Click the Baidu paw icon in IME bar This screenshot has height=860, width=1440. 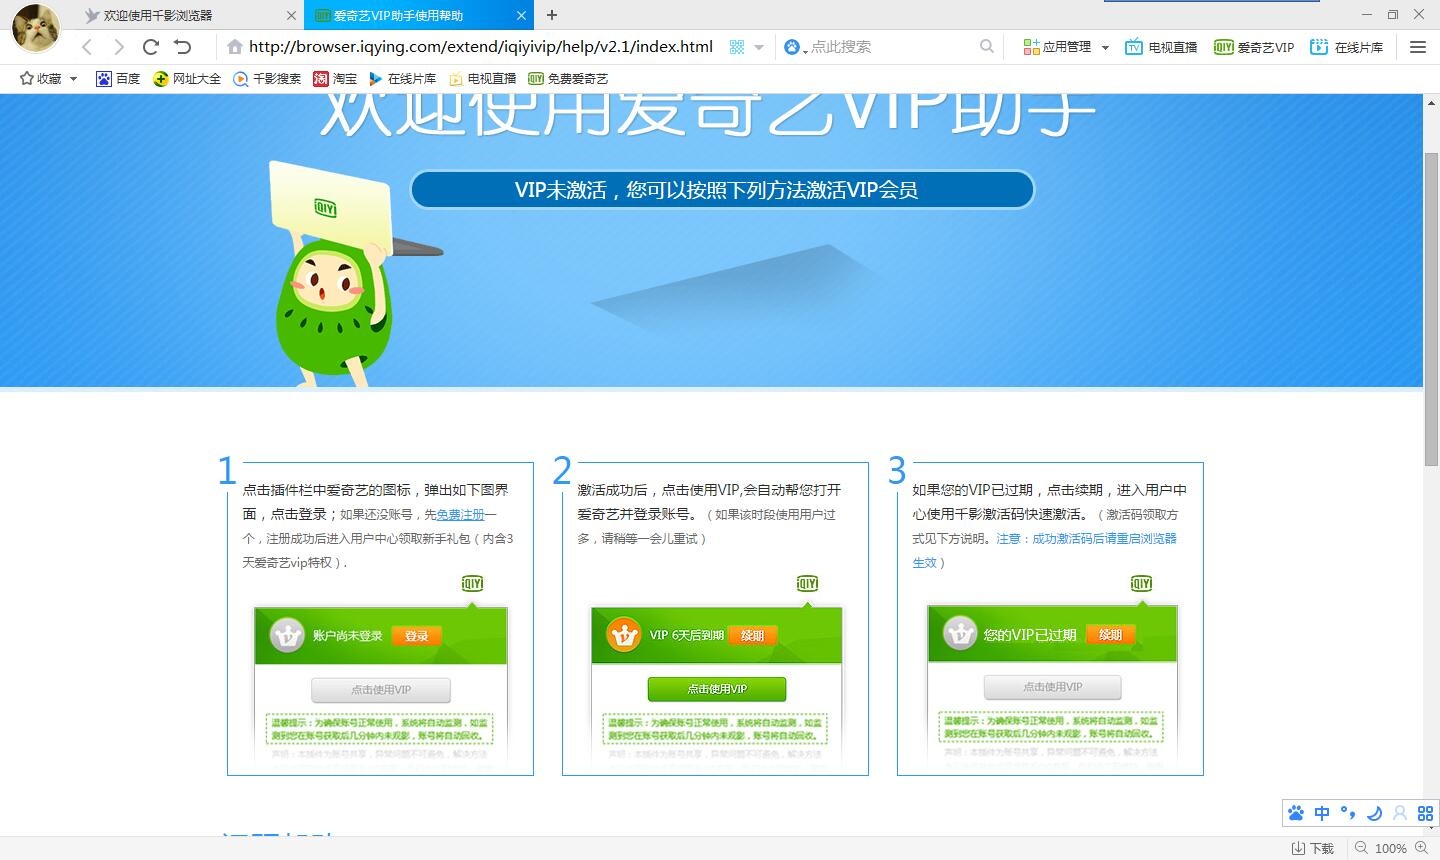point(1296,813)
